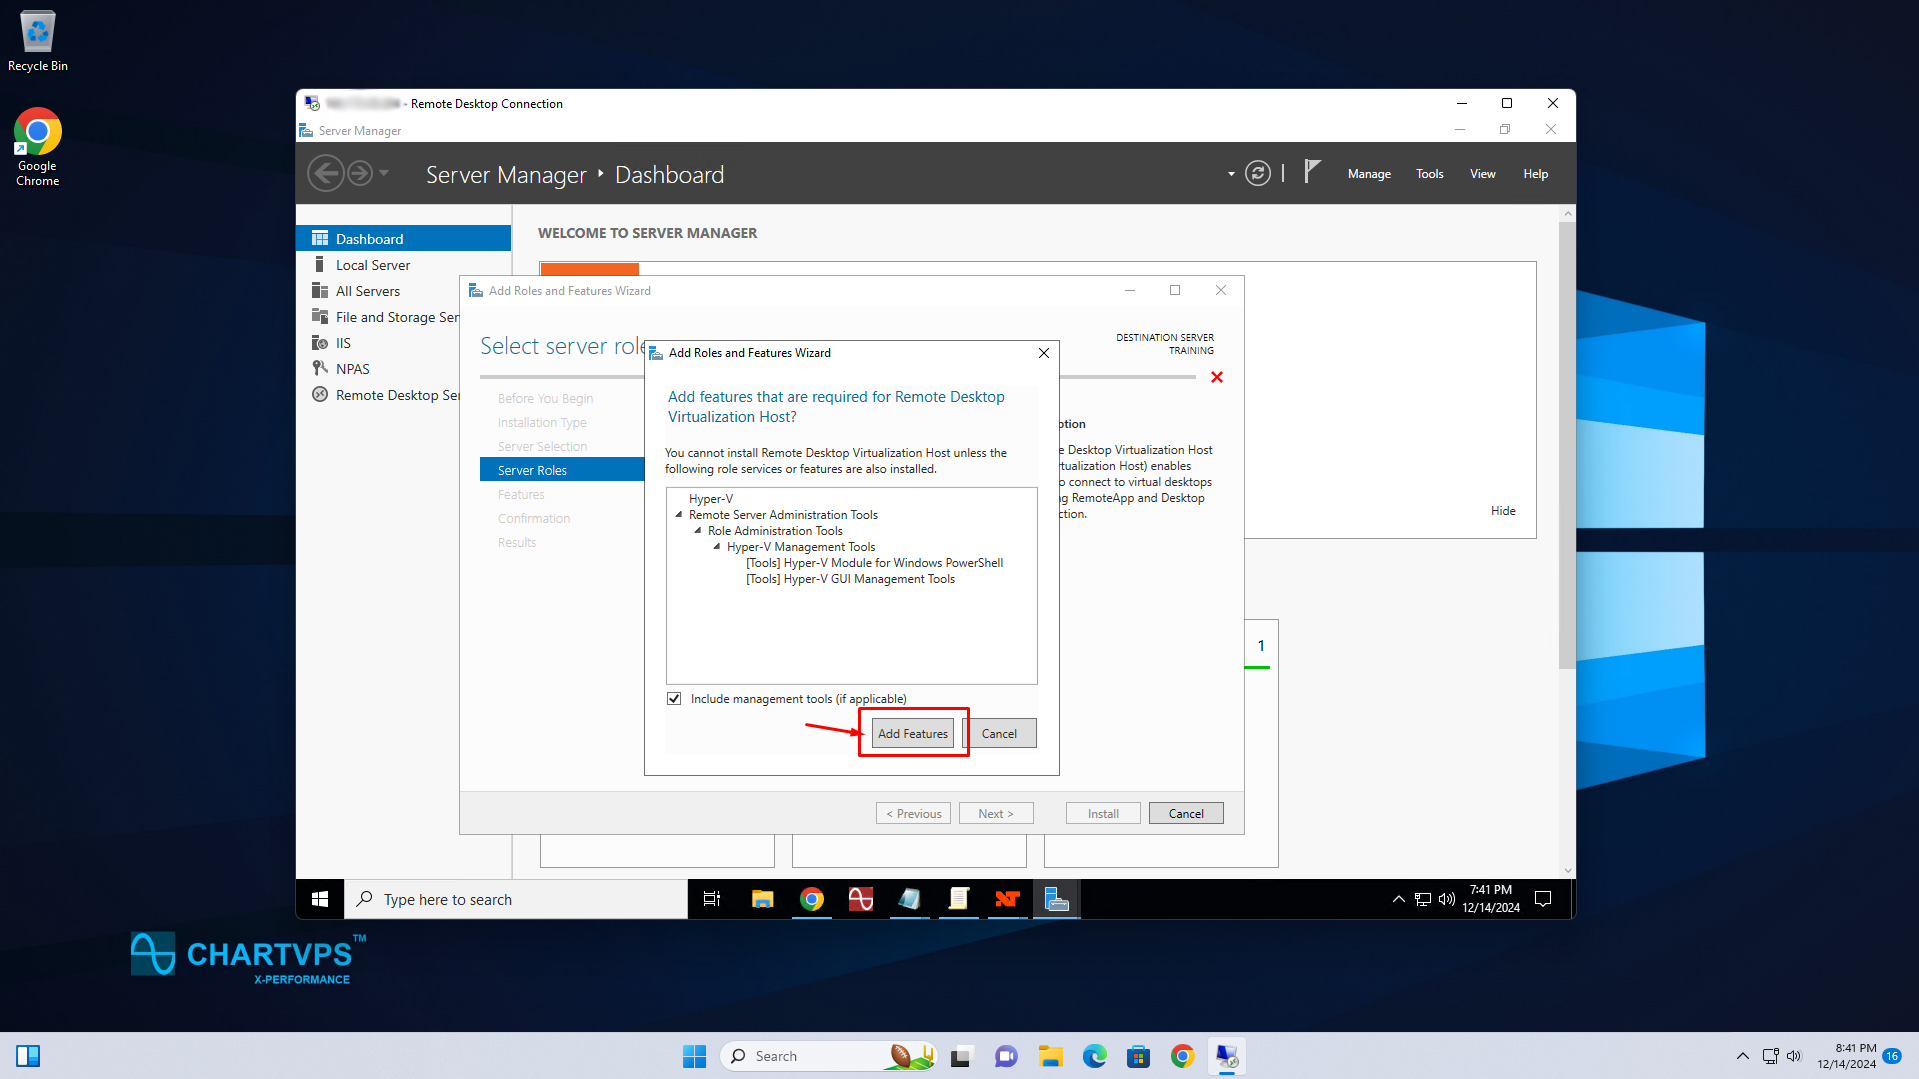Viewport: 1919px width, 1079px height.
Task: Click remote volume speaker icon
Action: 1446,899
